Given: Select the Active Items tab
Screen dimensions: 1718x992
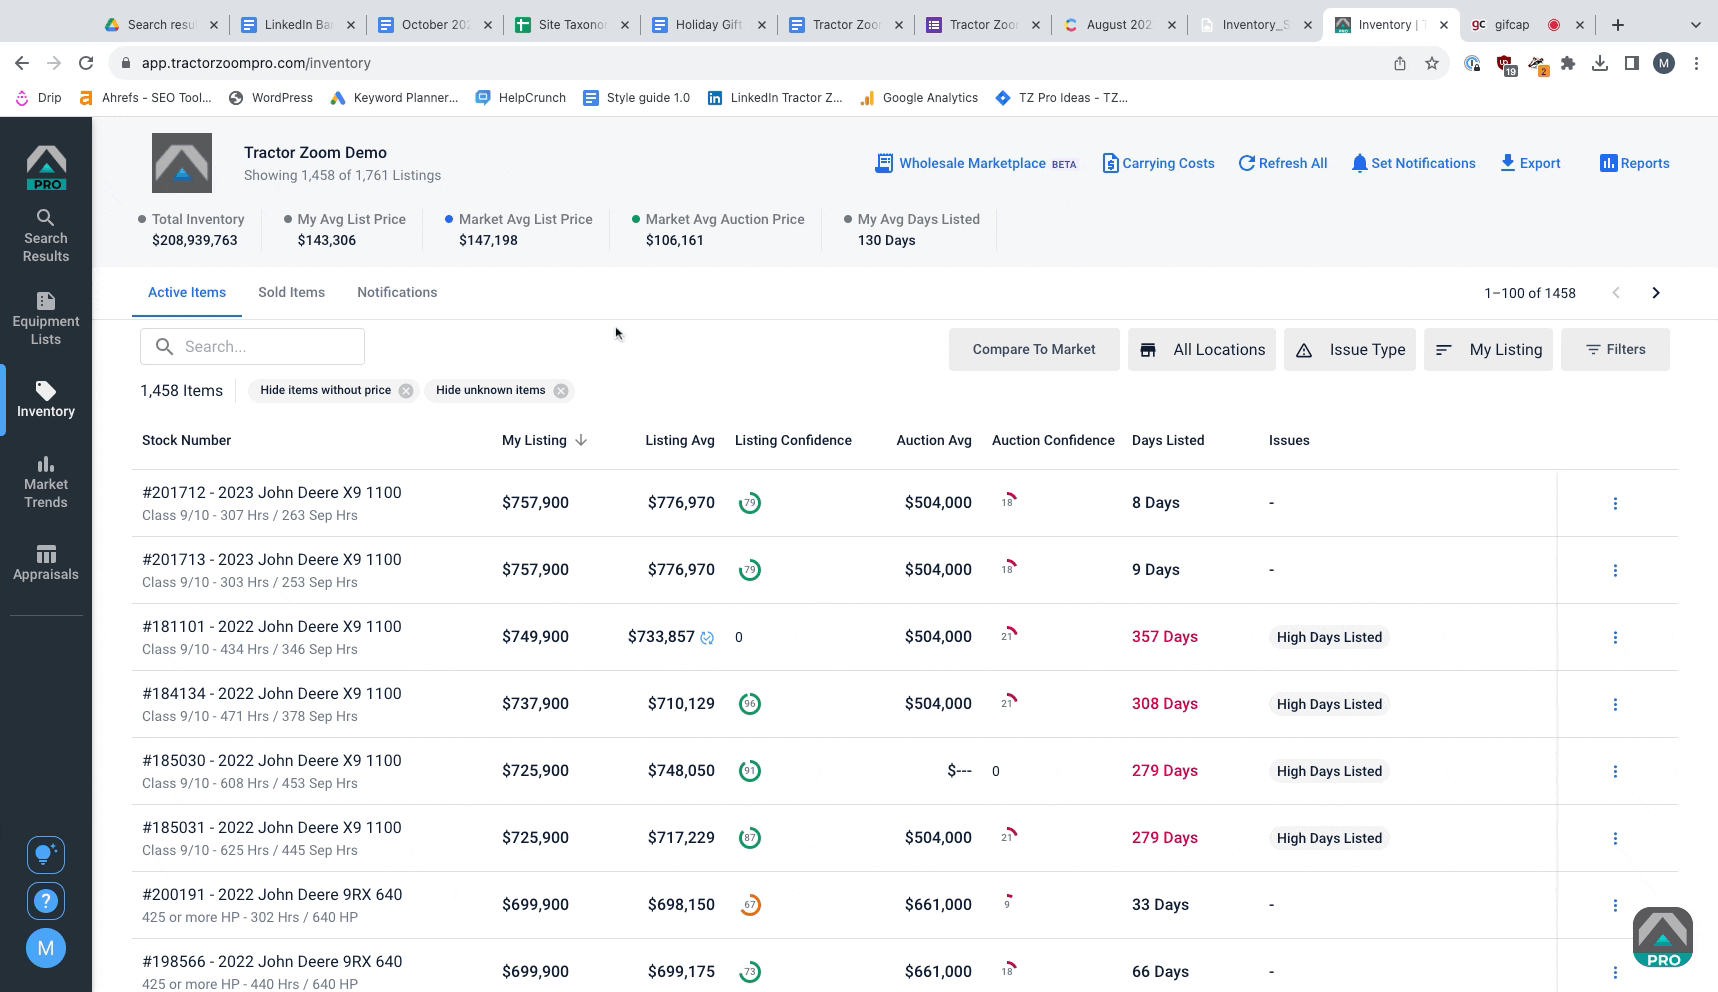Looking at the screenshot, I should (187, 292).
